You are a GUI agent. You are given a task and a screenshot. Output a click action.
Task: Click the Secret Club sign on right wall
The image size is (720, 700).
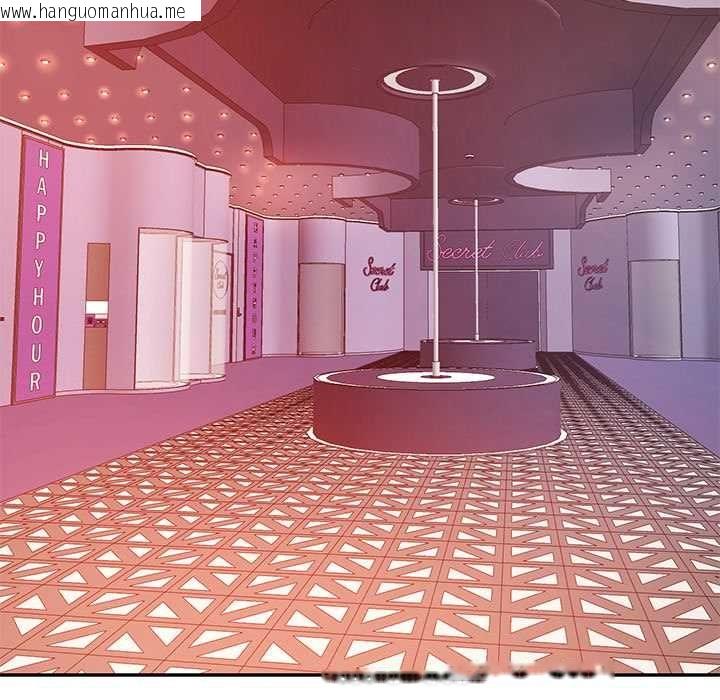(x=593, y=274)
